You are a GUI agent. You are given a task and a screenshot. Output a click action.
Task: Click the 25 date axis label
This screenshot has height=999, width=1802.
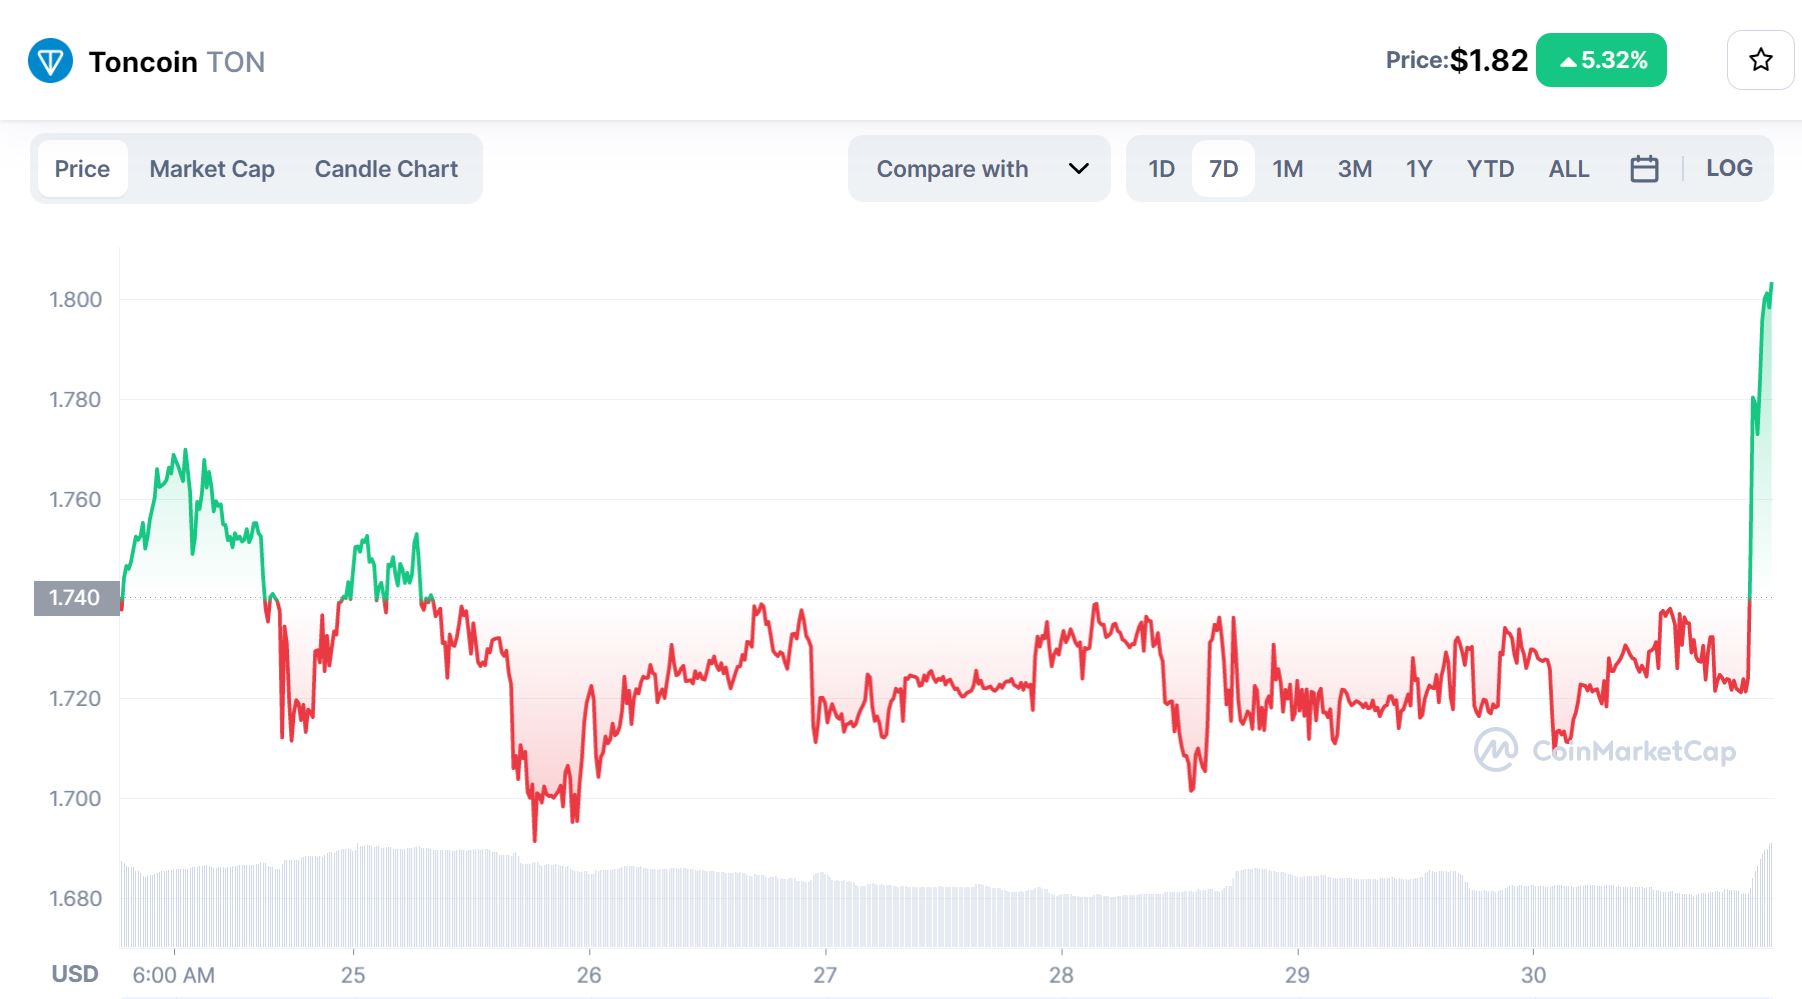click(x=353, y=975)
